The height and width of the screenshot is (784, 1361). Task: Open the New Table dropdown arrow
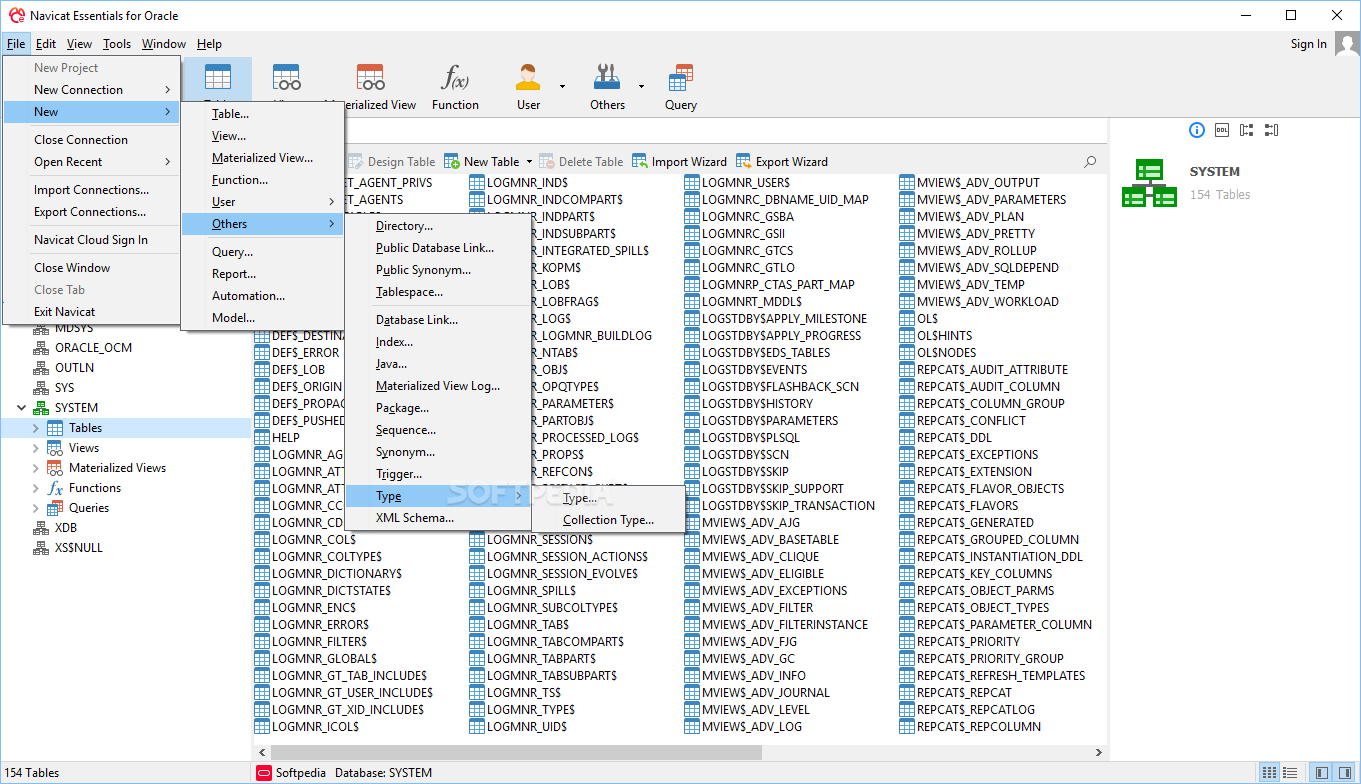coord(529,162)
